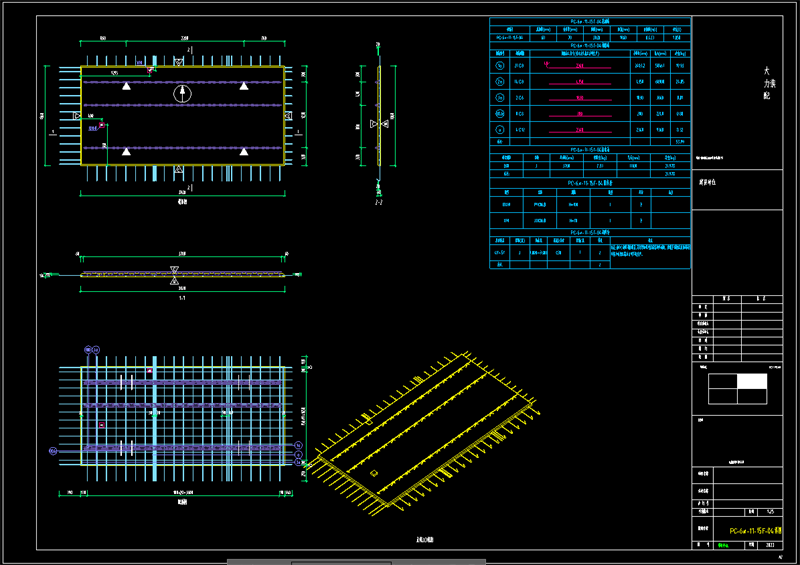Select fourth circled rebar mark in the rebar table
Viewport: 800px width, 565px height.
(x=500, y=113)
